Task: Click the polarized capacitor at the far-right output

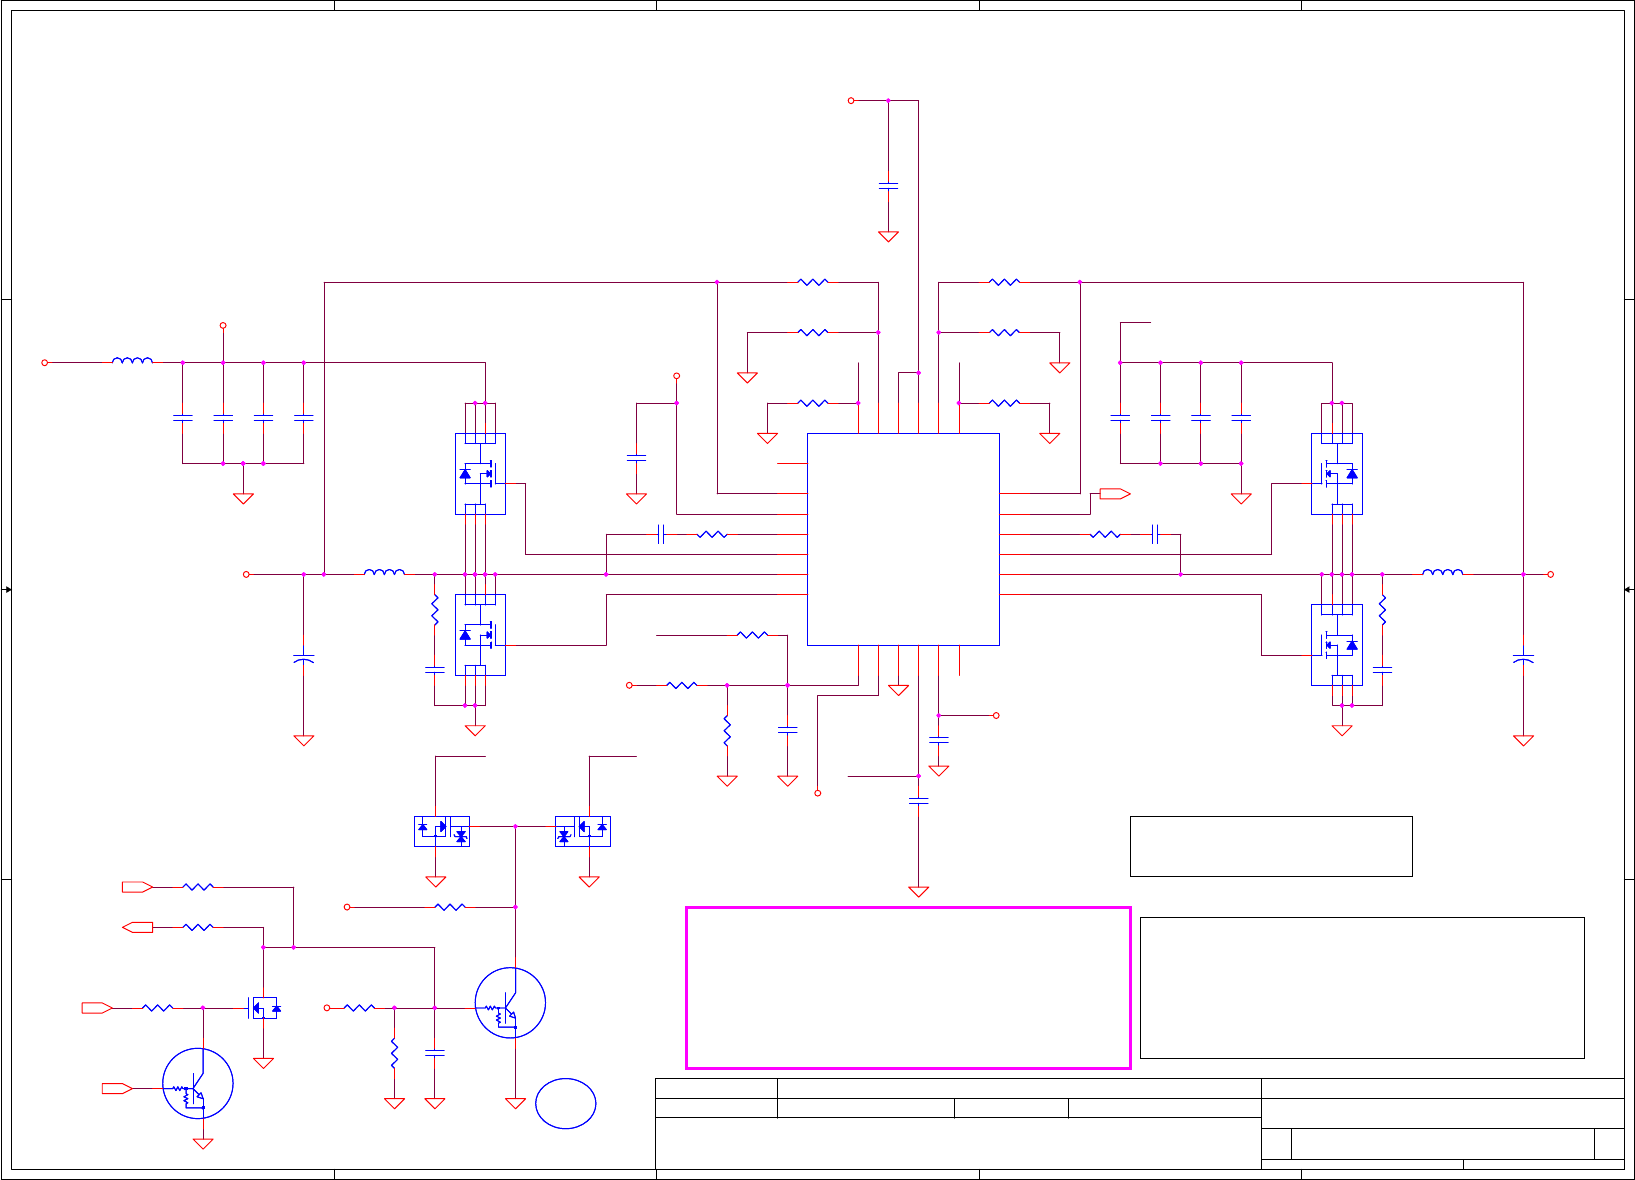Action: pyautogui.click(x=1523, y=659)
